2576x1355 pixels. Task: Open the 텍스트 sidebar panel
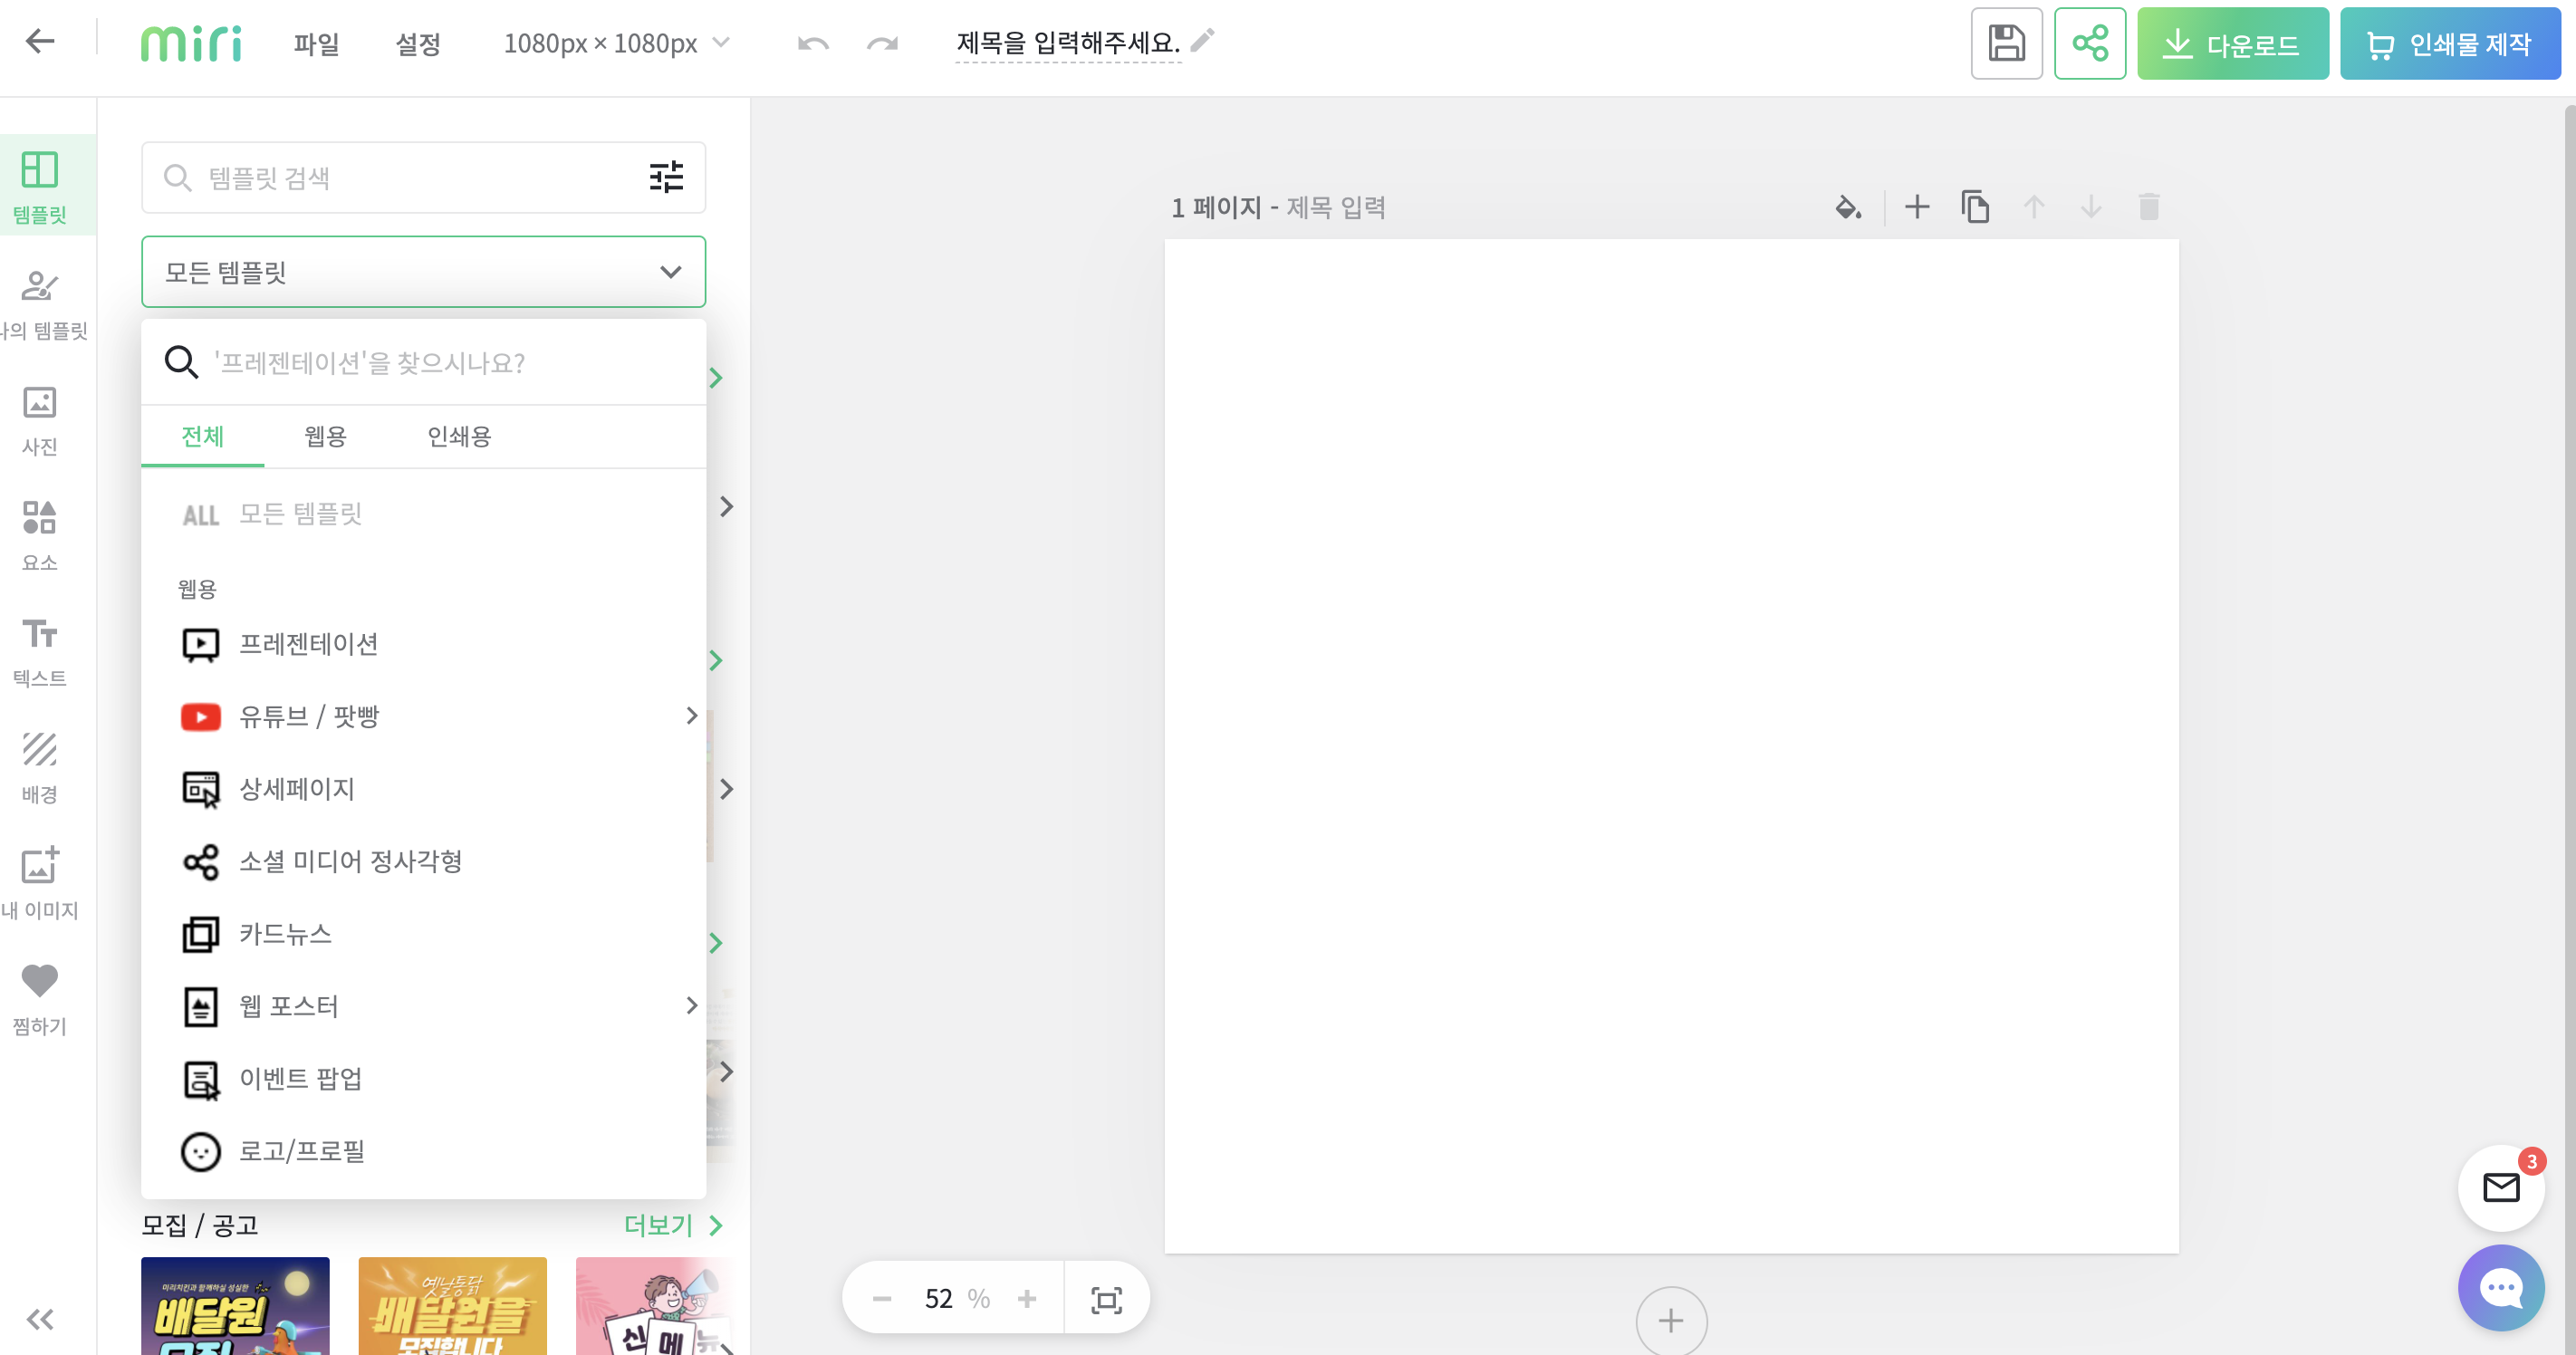40,652
